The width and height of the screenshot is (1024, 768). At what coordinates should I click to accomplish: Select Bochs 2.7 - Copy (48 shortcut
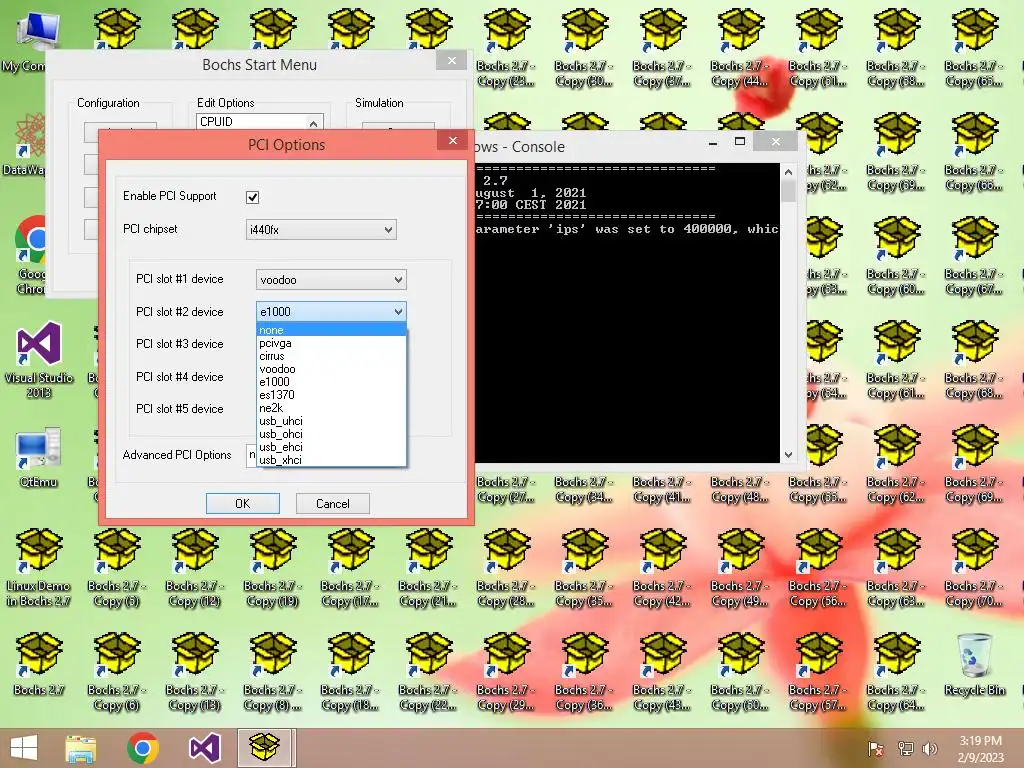tap(741, 490)
